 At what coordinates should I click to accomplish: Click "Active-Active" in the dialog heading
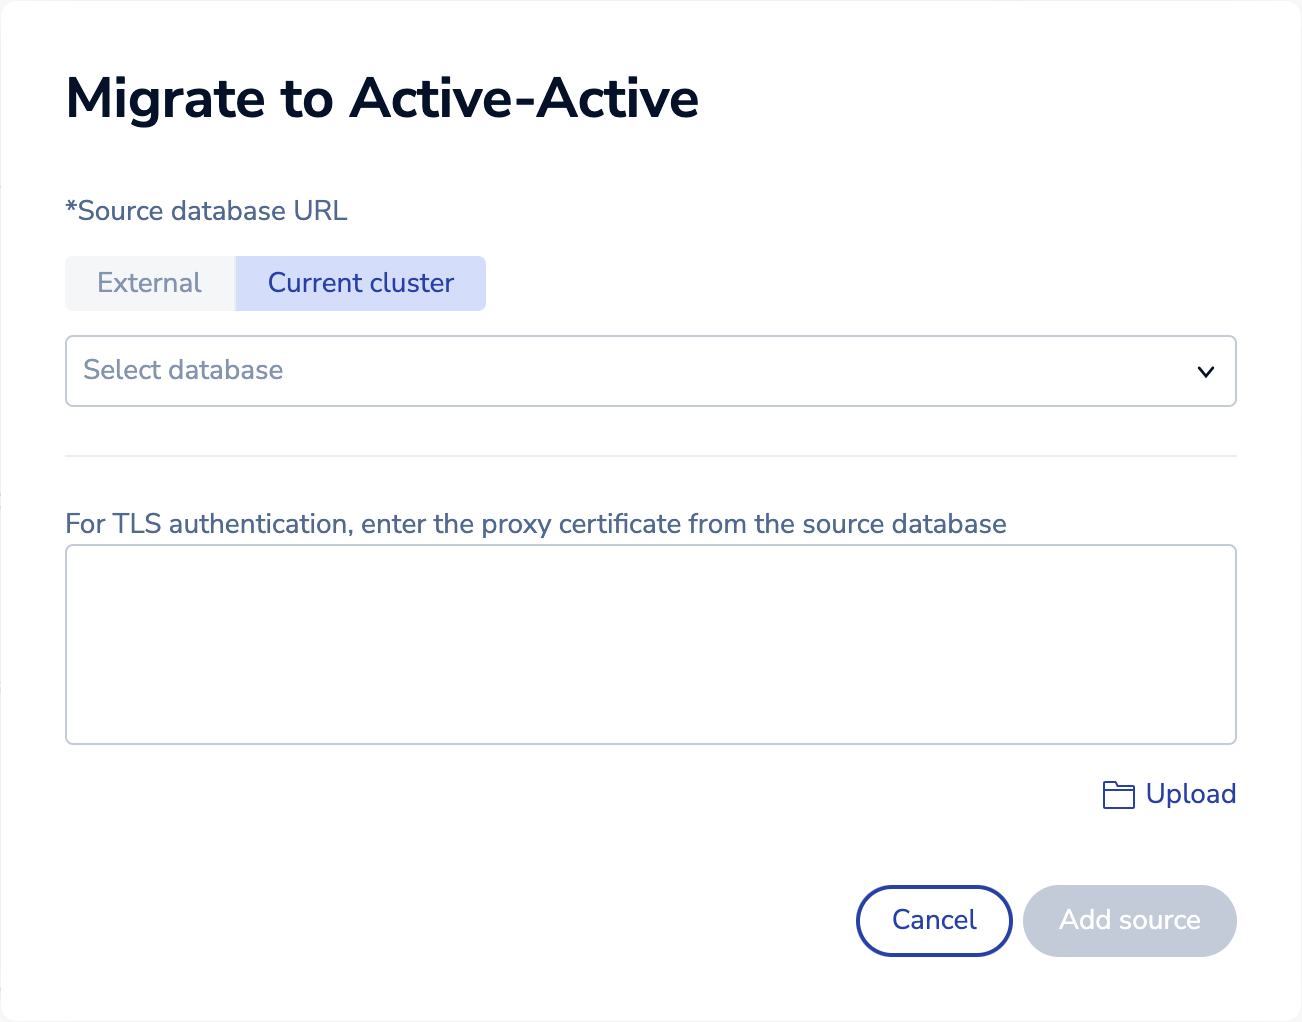pos(523,98)
